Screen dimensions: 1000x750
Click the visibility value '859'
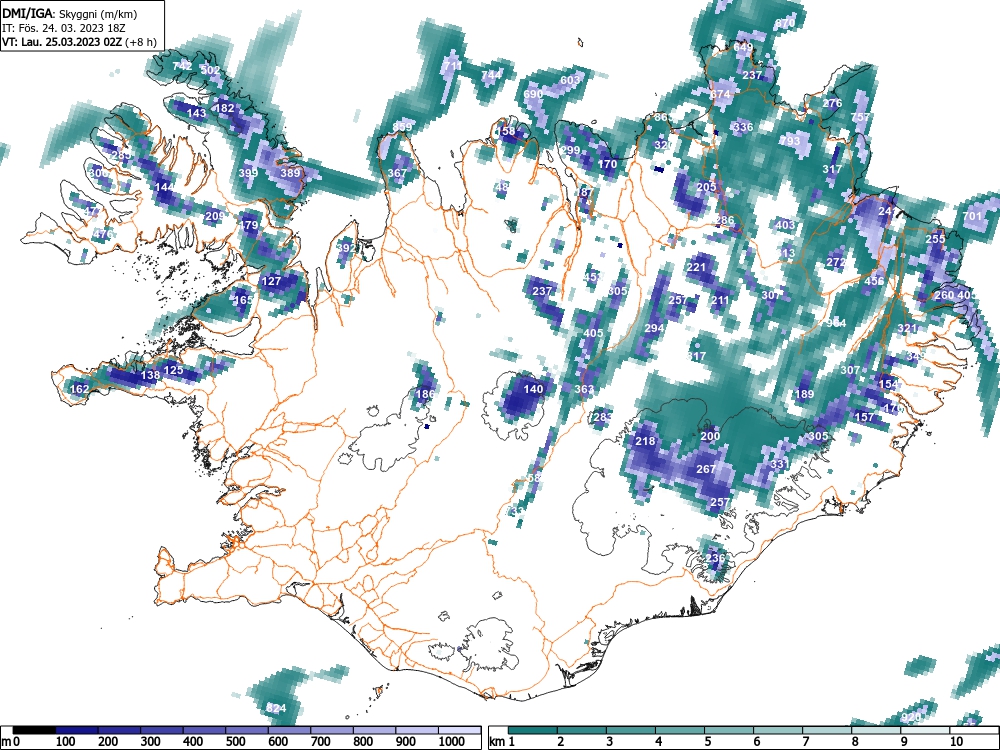point(402,127)
